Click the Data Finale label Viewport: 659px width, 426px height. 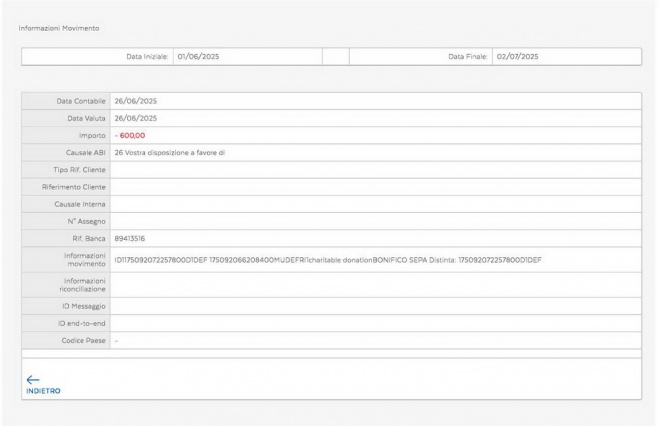coord(466,57)
